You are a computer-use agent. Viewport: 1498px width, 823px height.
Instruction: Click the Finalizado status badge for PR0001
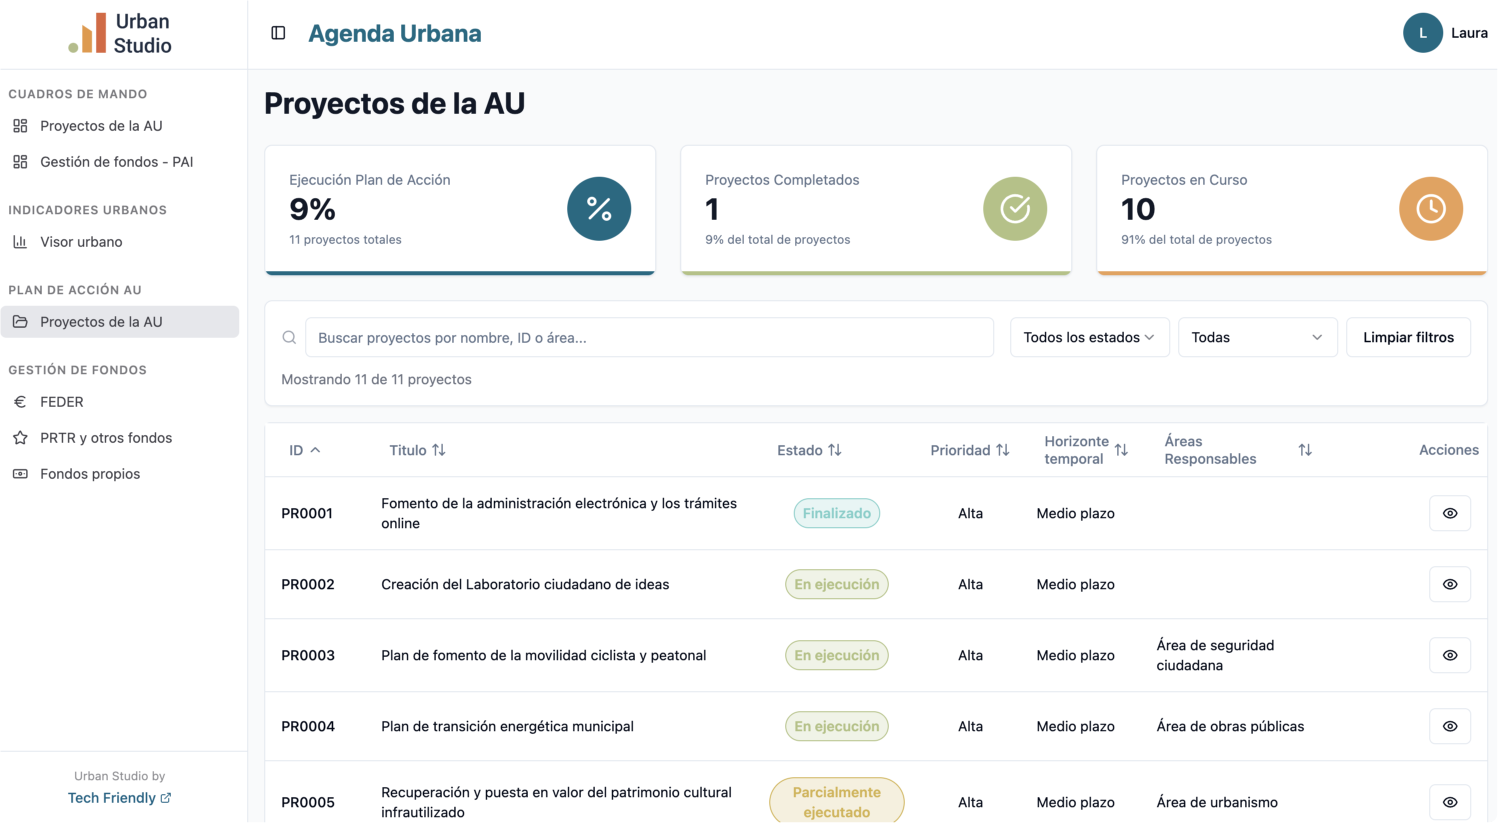point(836,513)
